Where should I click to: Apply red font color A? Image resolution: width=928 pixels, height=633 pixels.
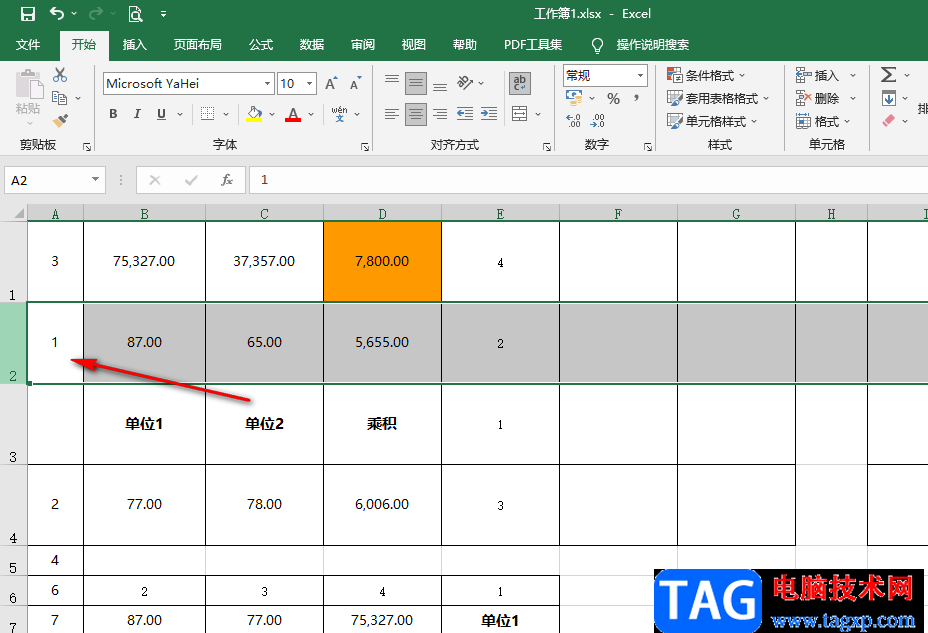coord(293,114)
